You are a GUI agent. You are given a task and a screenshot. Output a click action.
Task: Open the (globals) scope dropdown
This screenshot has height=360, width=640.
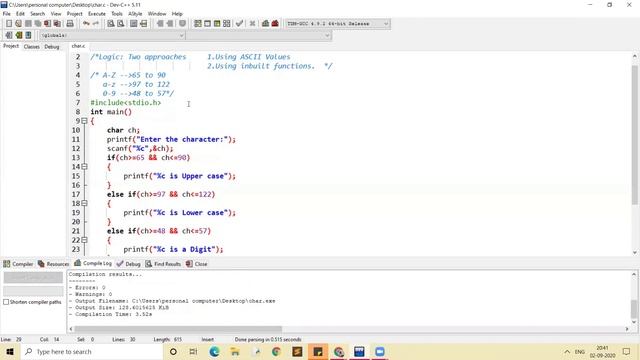112,36
